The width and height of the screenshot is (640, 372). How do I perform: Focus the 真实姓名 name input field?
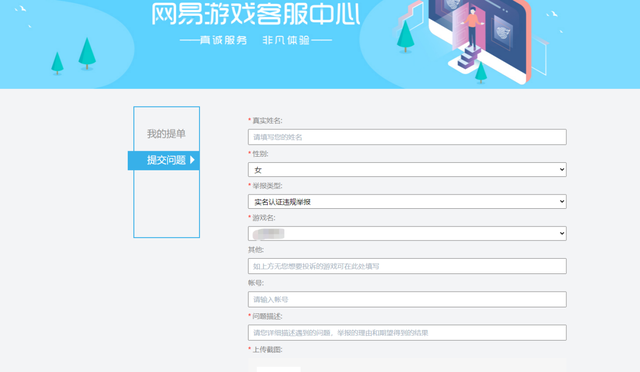click(407, 137)
